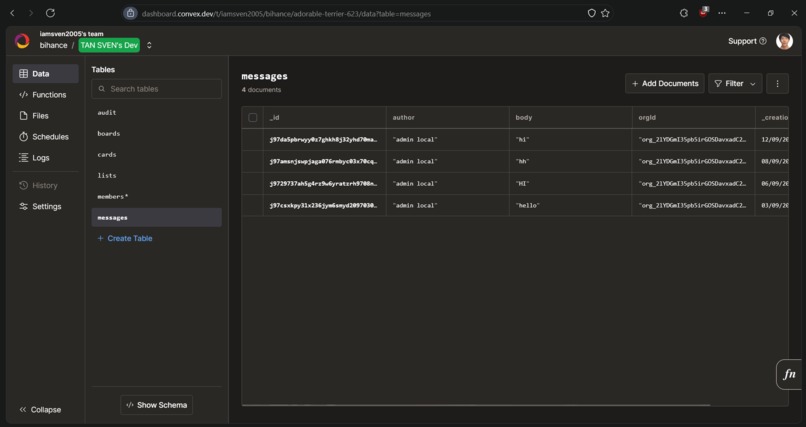Open the fn function runner button
Viewport: 806px width, 427px height.
(789, 374)
